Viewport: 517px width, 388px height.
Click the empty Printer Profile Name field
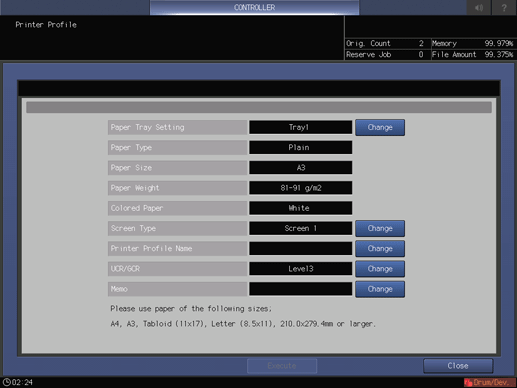click(x=300, y=249)
